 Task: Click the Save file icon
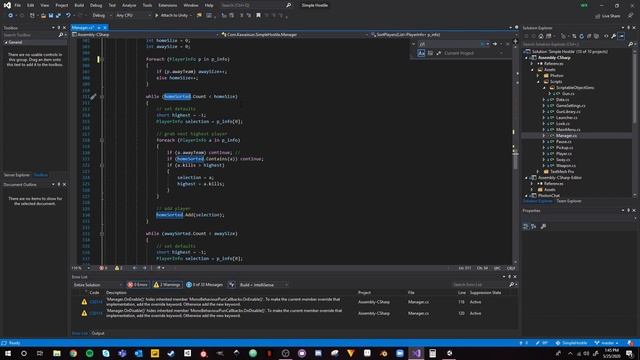click(x=51, y=16)
